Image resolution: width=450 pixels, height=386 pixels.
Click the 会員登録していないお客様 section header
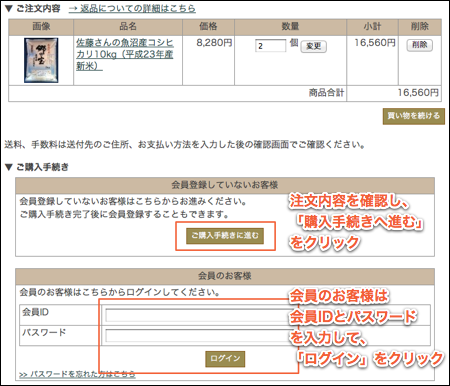(225, 185)
